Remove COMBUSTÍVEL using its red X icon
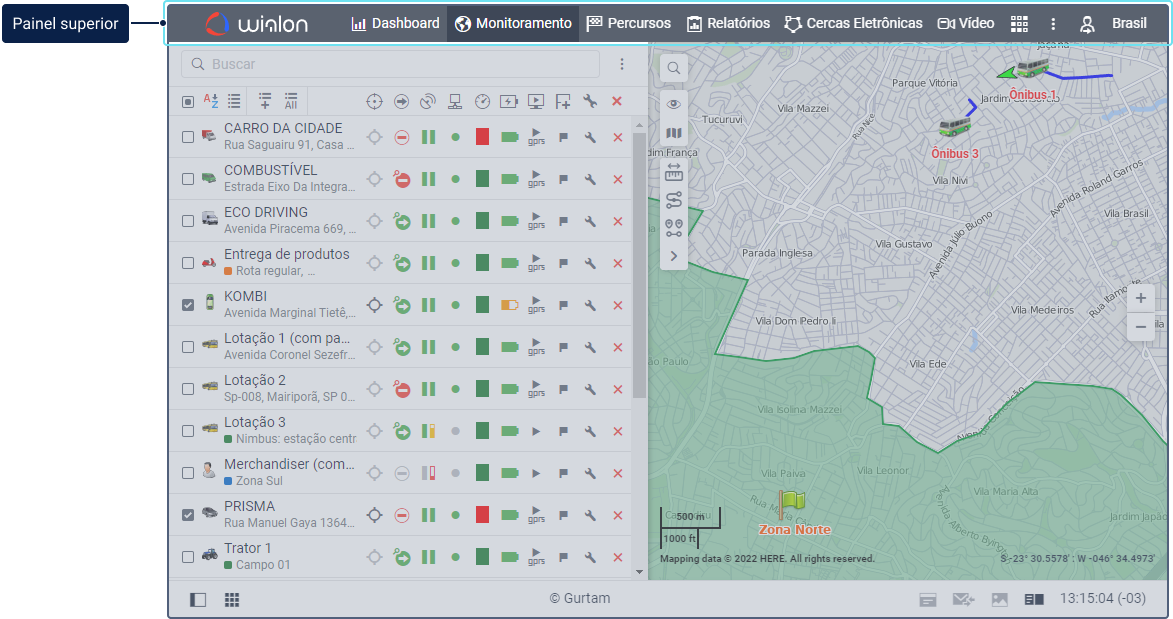The image size is (1173, 619). click(617, 179)
